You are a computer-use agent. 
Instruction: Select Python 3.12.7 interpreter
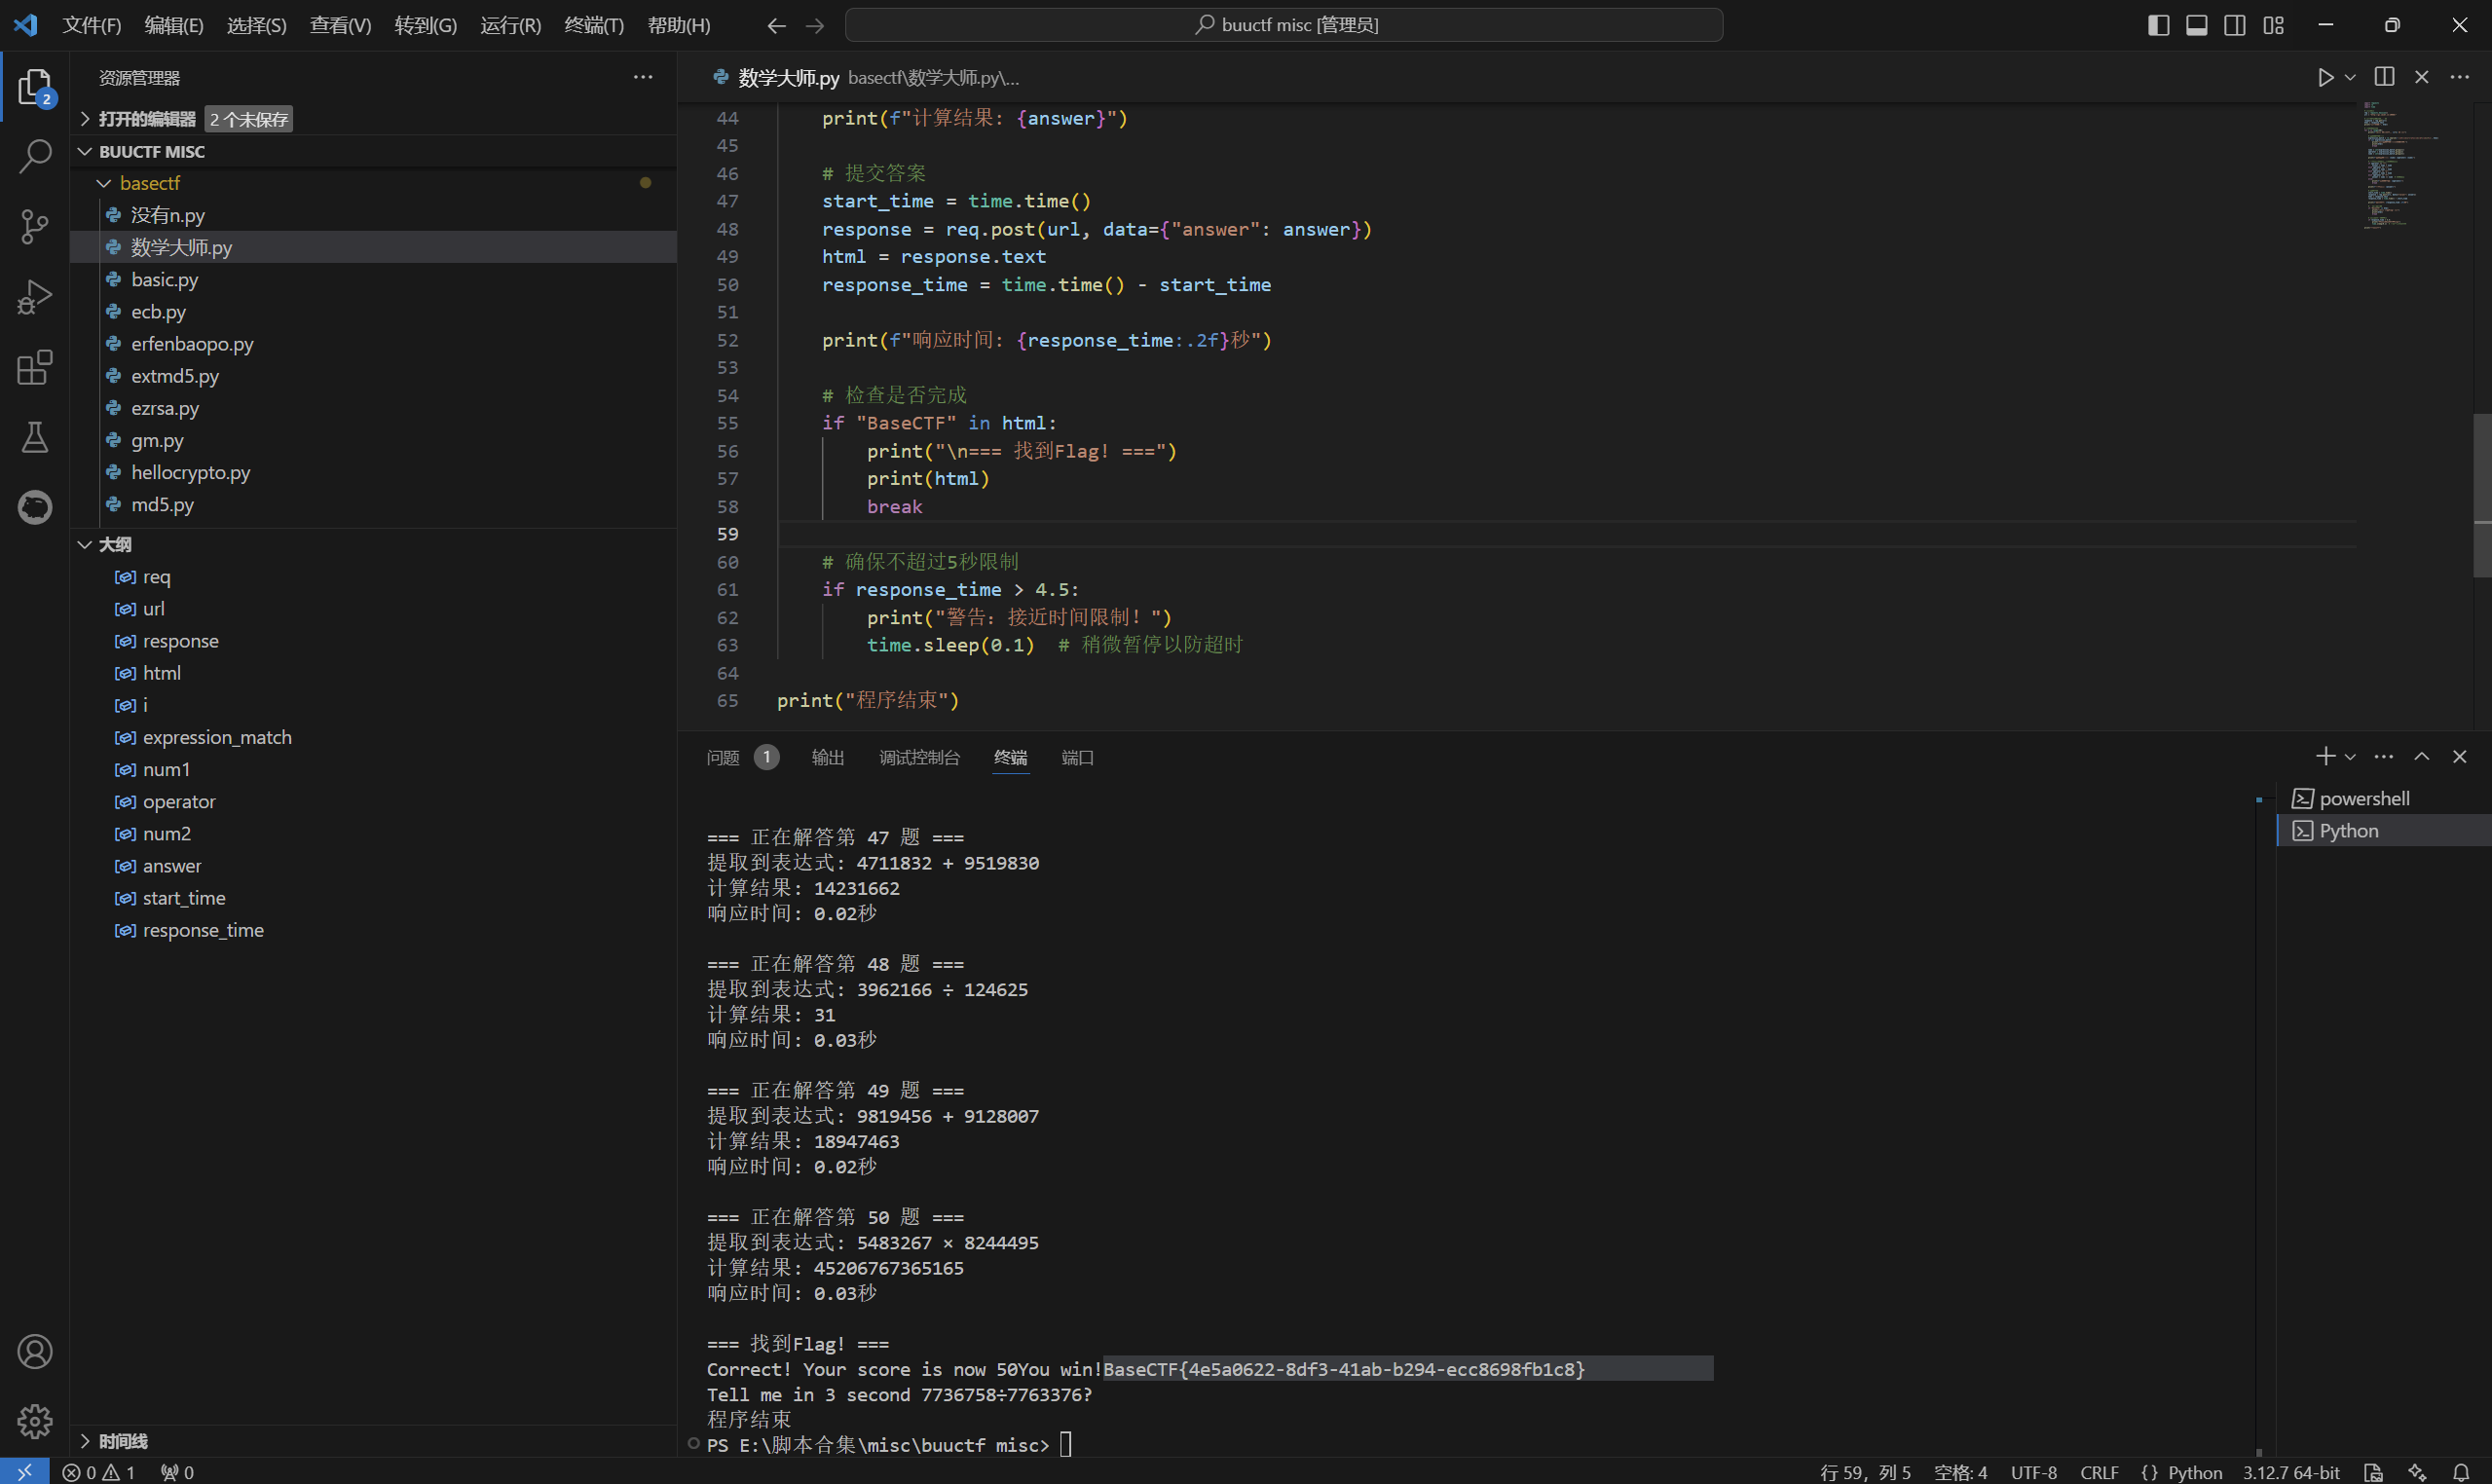pyautogui.click(x=2291, y=1472)
